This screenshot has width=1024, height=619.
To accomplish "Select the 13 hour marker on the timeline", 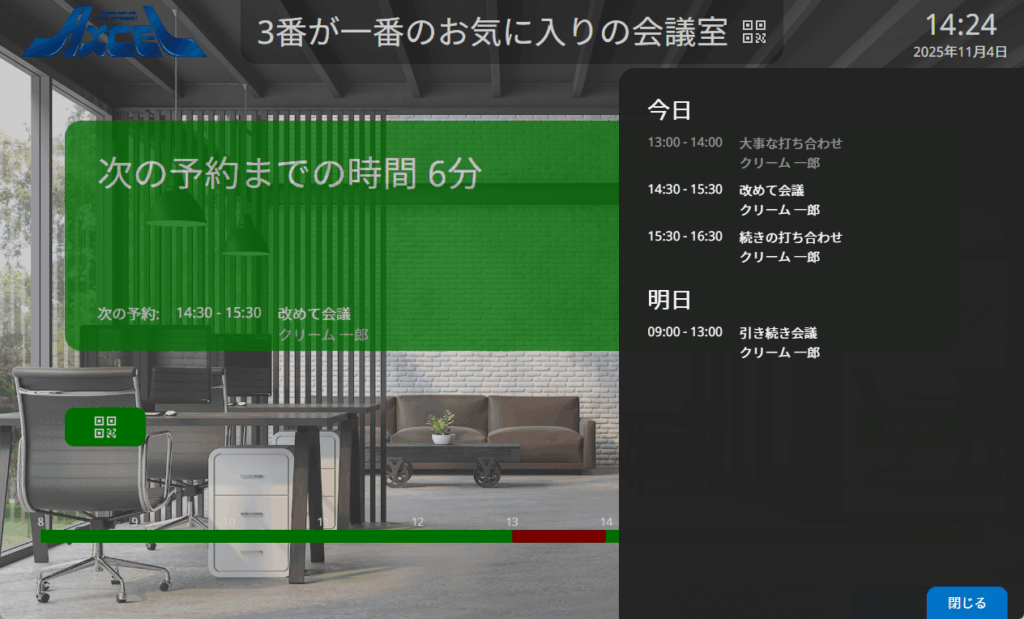I will tap(512, 522).
